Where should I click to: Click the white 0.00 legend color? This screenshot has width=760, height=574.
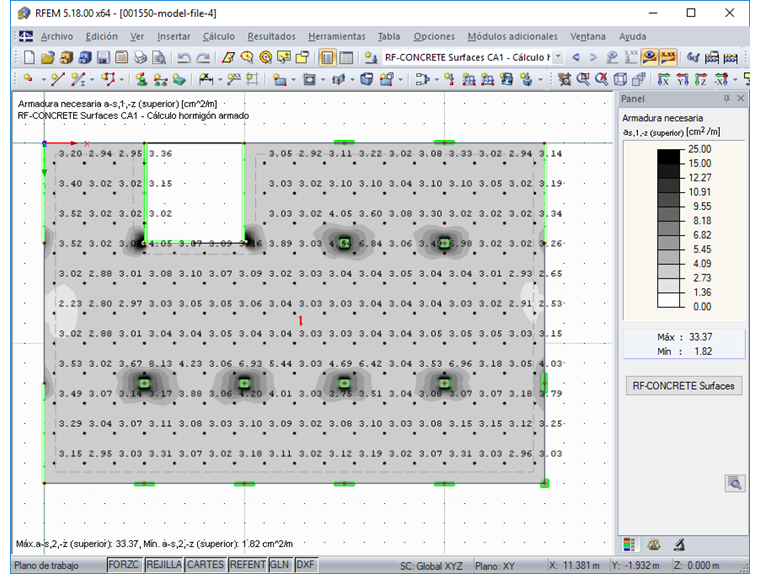(x=669, y=300)
